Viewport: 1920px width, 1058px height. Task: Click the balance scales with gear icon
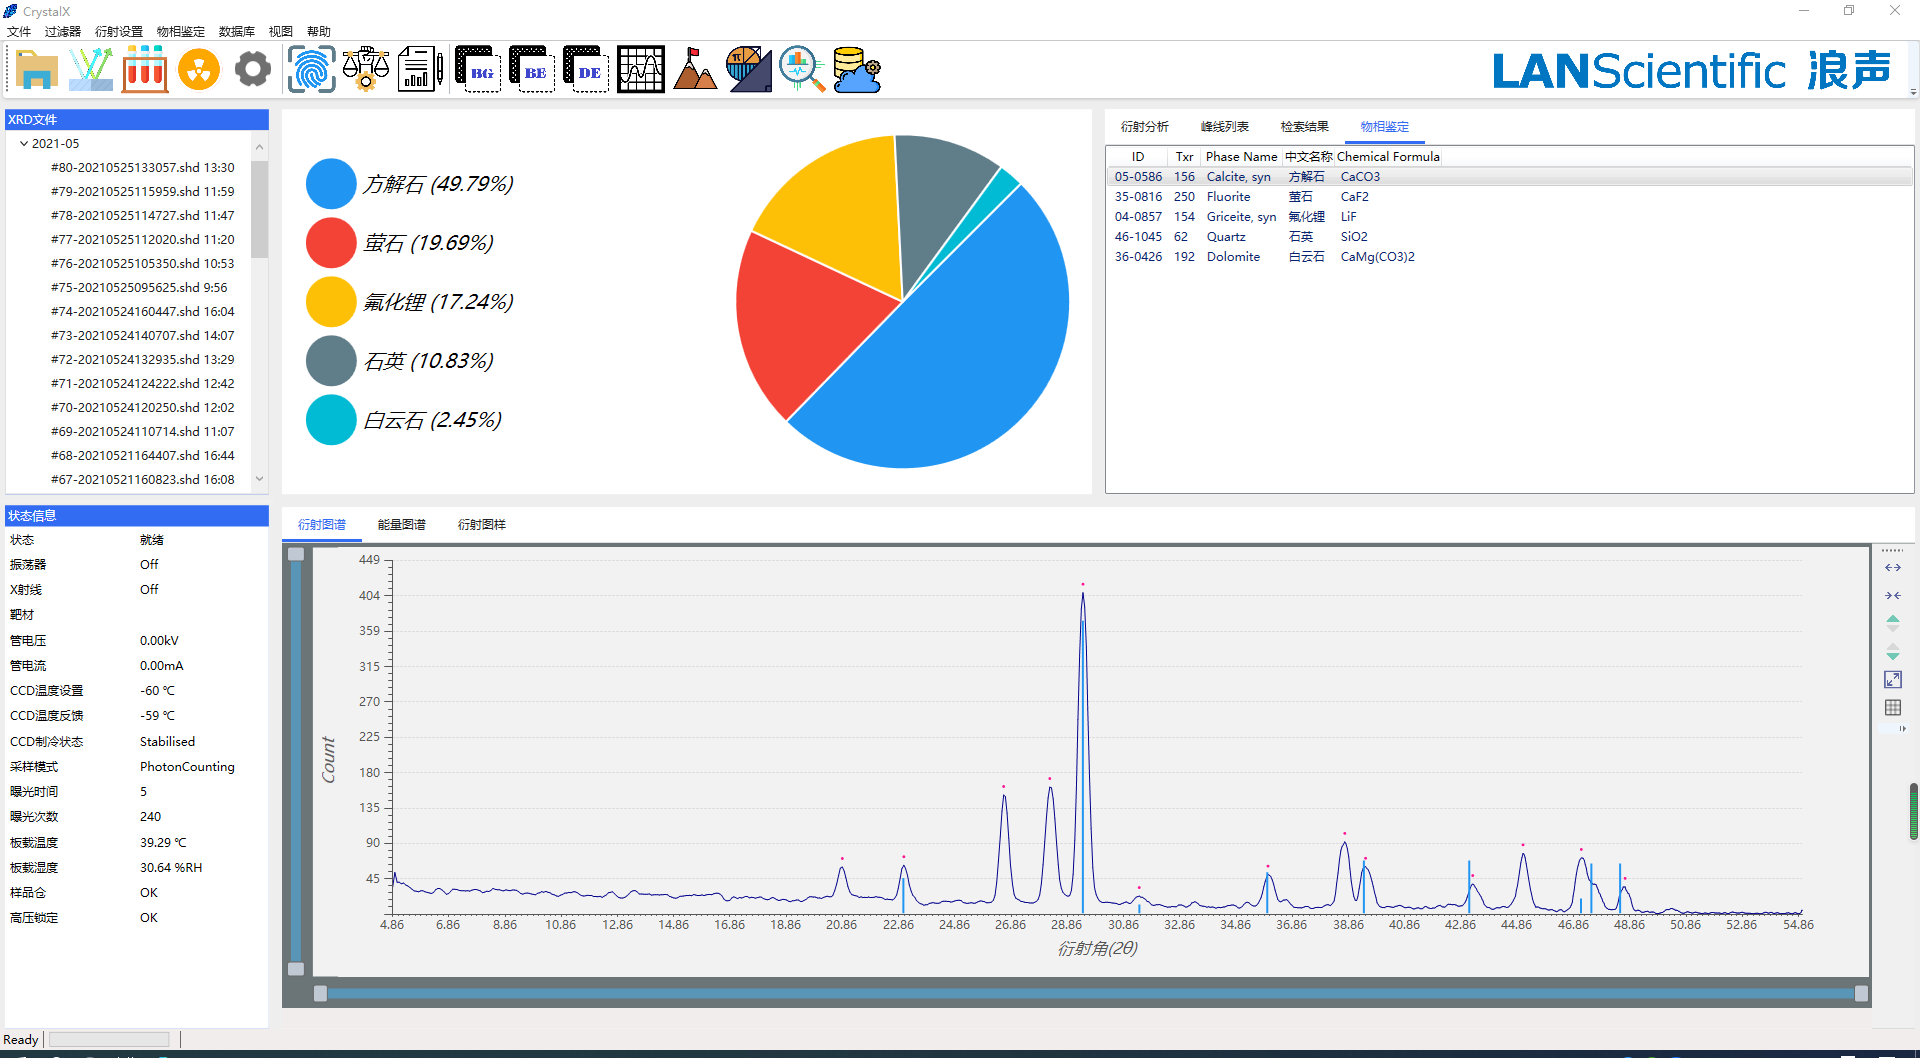[366, 70]
